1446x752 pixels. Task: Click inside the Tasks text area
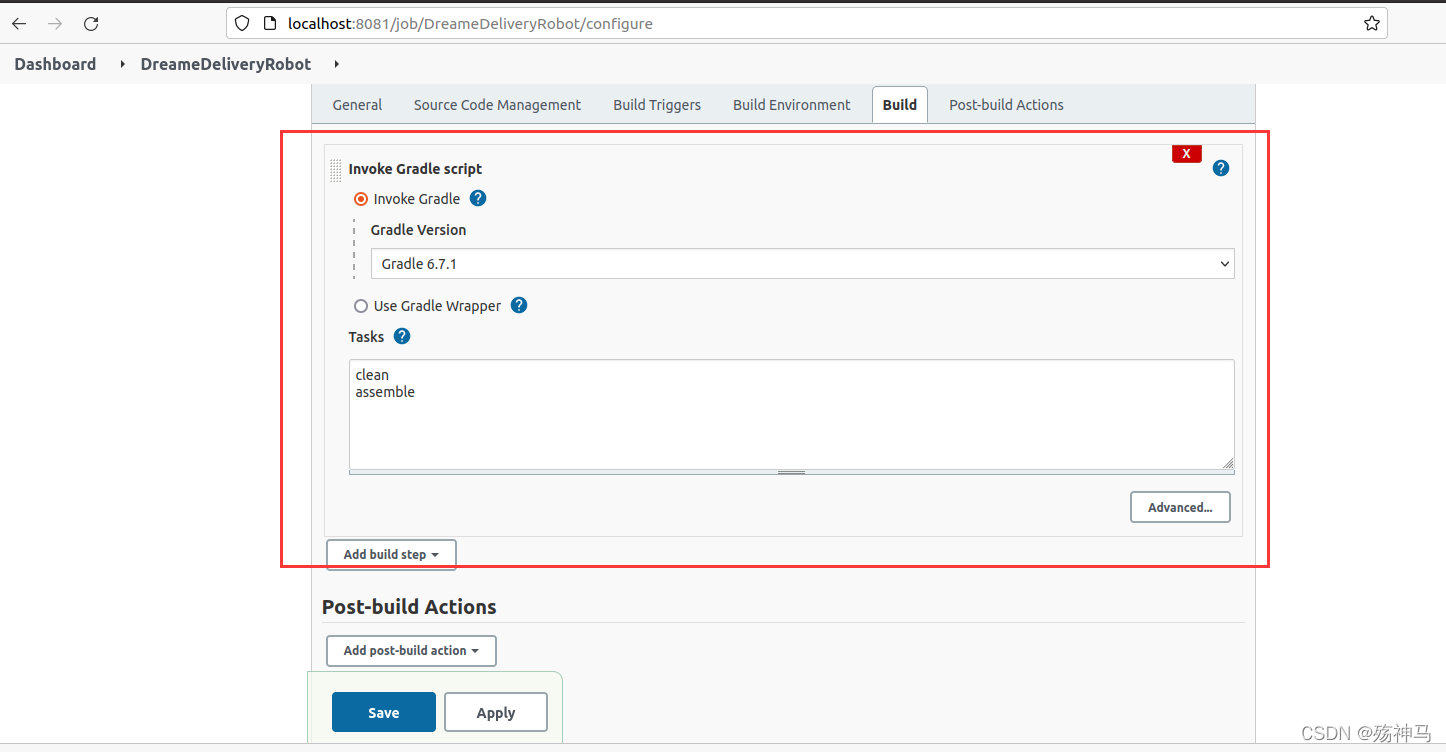coord(791,414)
